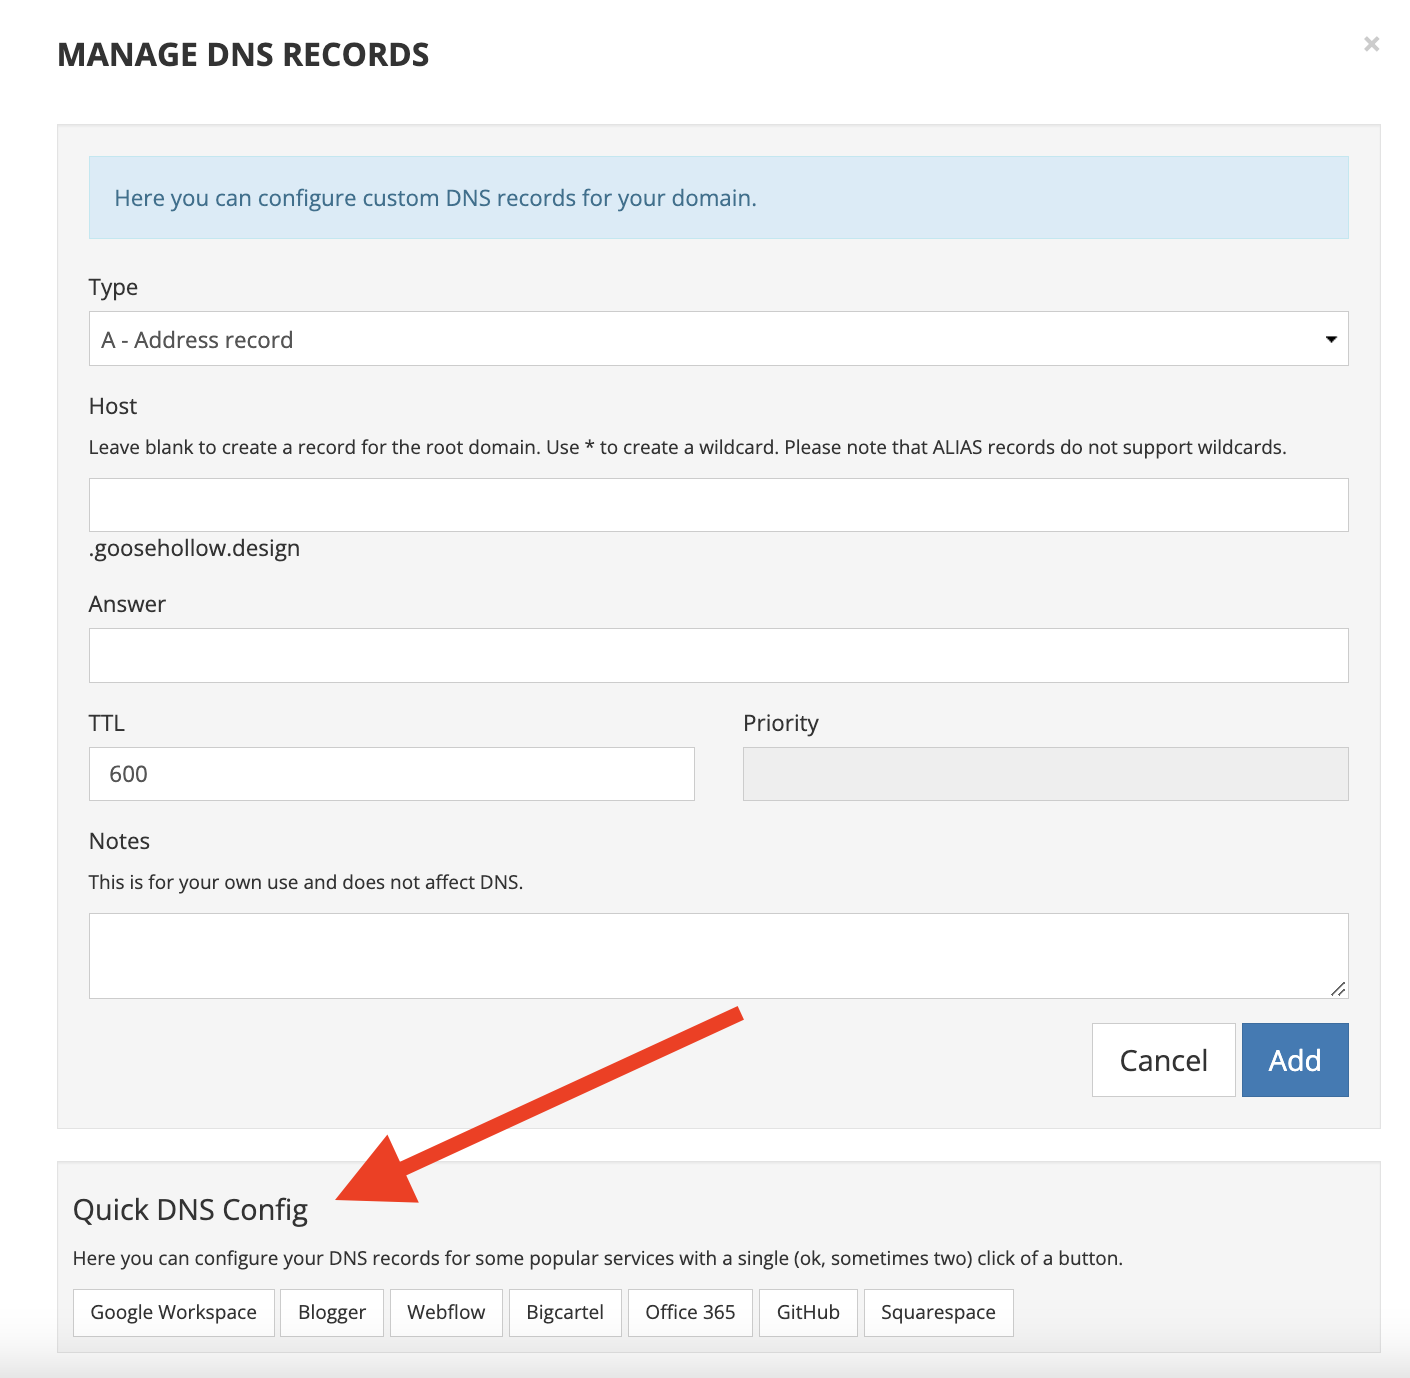Viewport: 1410px width, 1378px height.
Task: Close the Manage DNS Records dialog
Action: (x=1370, y=44)
